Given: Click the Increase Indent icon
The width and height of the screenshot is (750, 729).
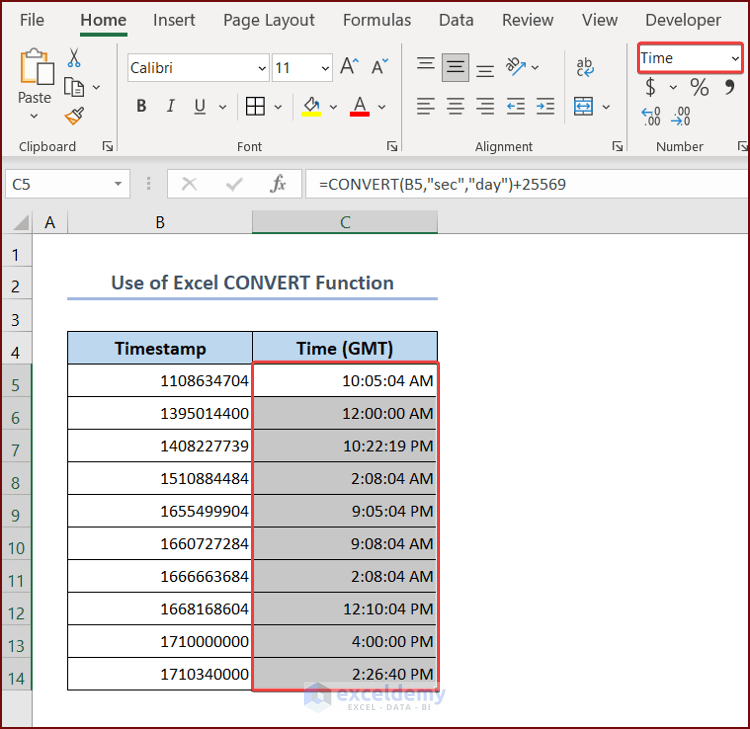Looking at the screenshot, I should tap(546, 106).
